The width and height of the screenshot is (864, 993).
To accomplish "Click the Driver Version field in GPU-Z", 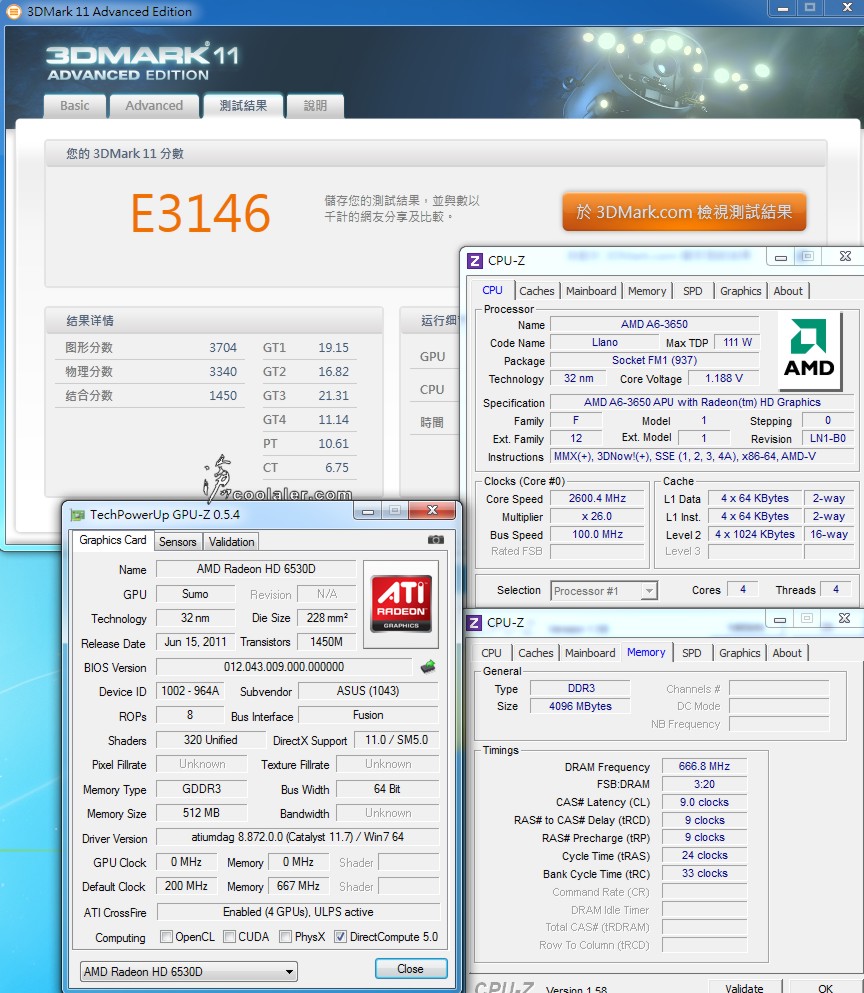I will click(x=298, y=837).
